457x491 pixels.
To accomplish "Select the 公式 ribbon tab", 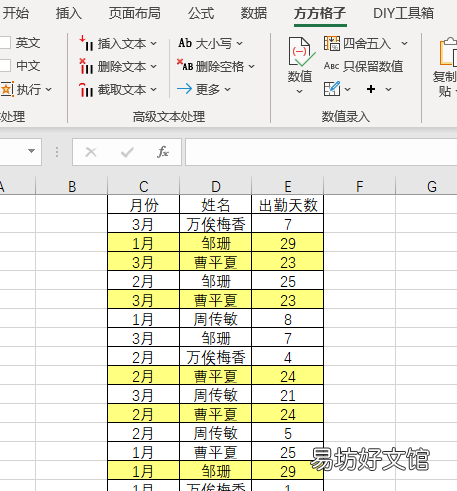I will (201, 13).
